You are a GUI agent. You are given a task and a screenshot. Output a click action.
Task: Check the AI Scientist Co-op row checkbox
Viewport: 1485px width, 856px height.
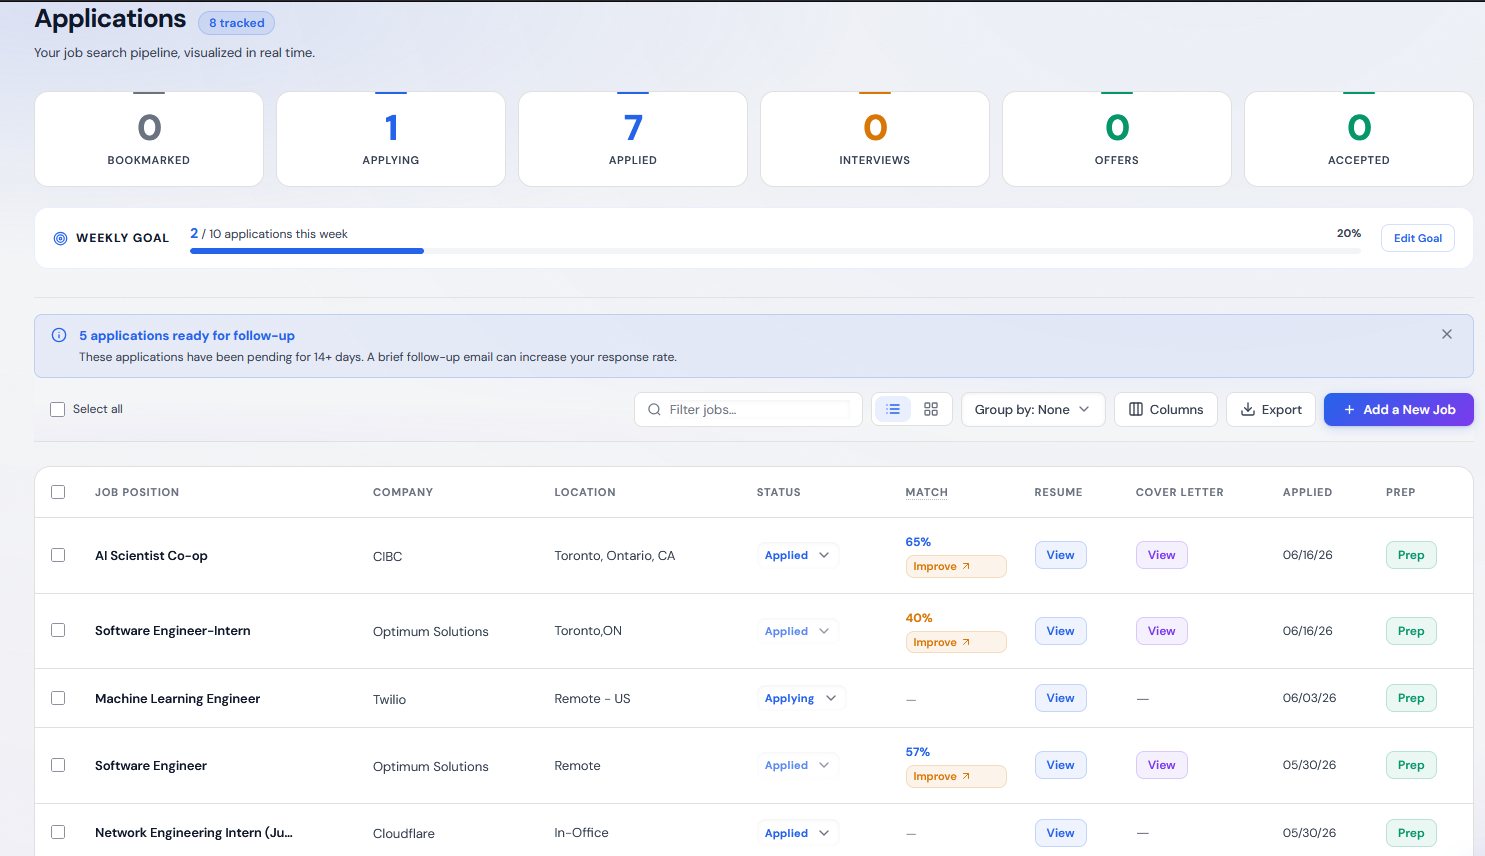tap(58, 555)
